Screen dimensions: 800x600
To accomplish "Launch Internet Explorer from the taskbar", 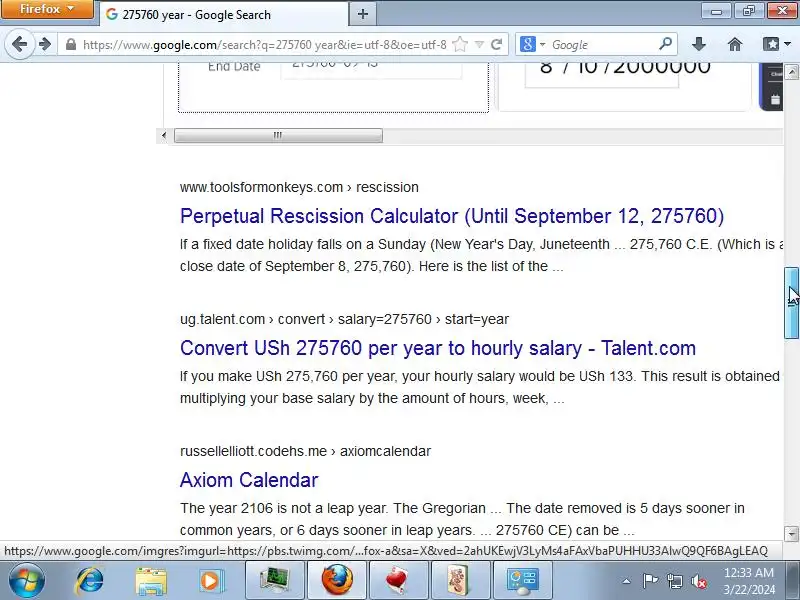I will click(90, 580).
